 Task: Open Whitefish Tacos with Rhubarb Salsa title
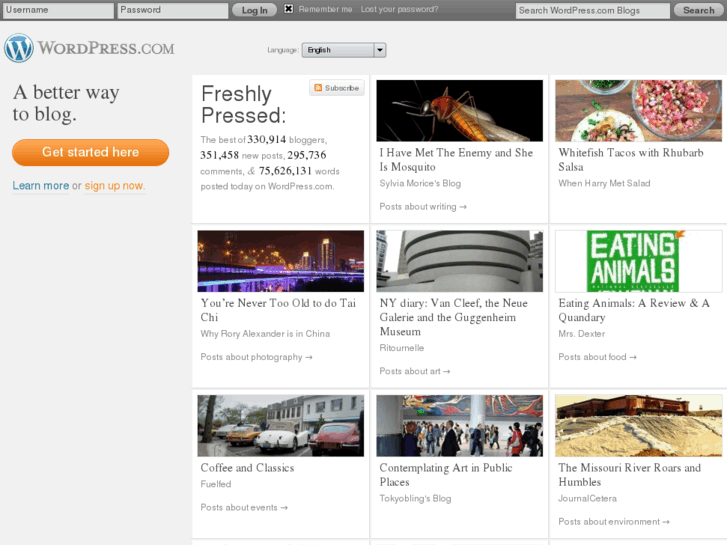click(x=631, y=160)
